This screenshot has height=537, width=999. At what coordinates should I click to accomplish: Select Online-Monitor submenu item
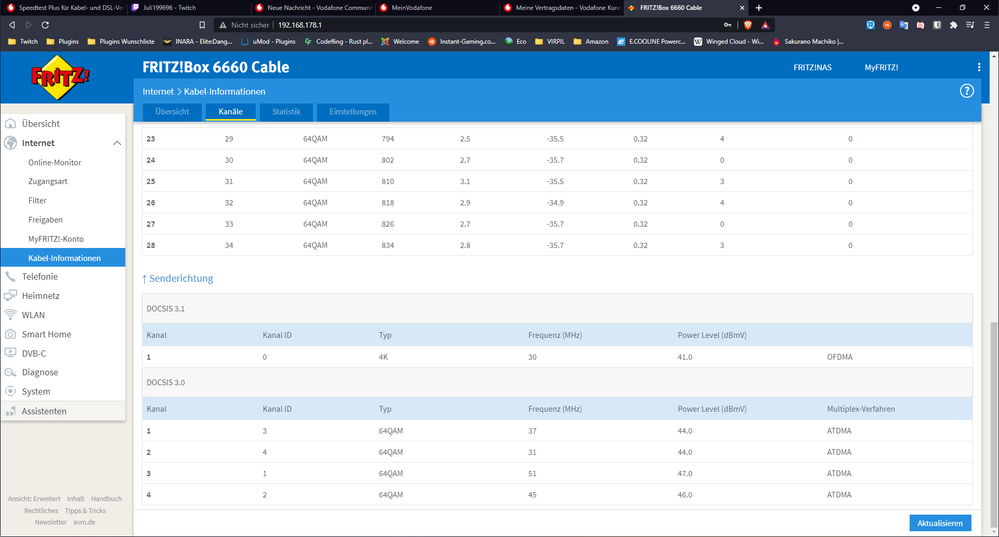coord(55,162)
